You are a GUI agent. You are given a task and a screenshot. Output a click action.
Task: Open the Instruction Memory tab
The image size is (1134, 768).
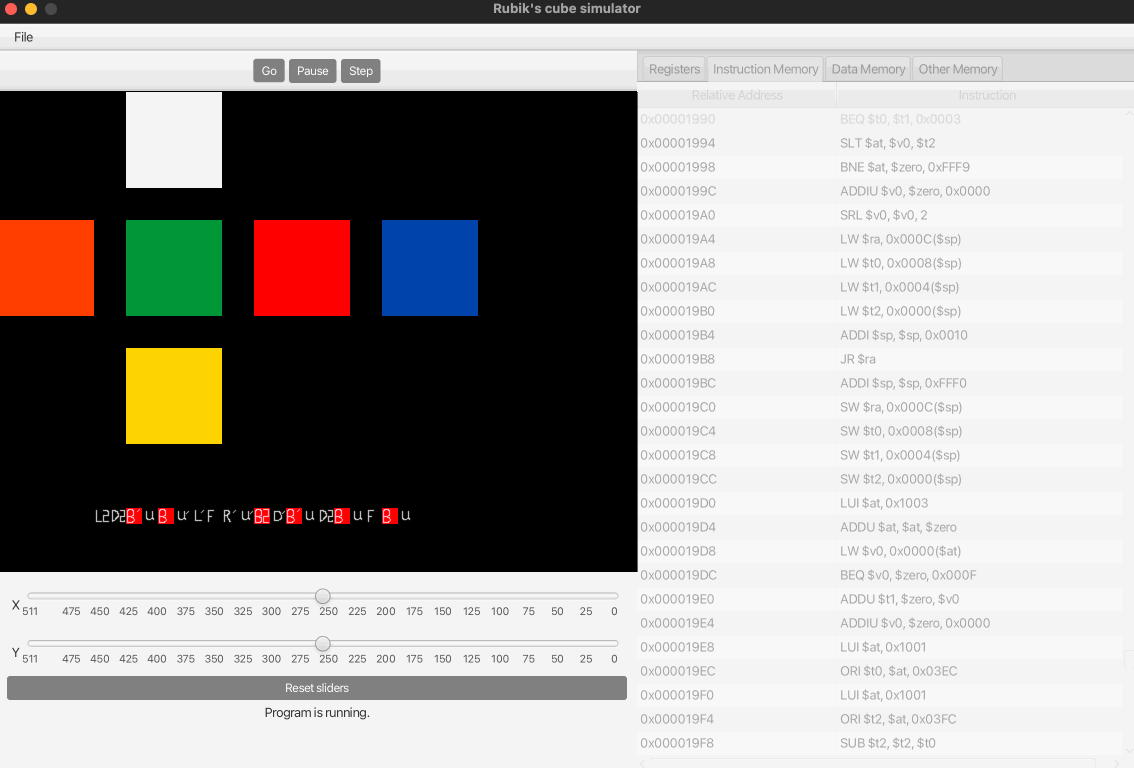coord(765,68)
